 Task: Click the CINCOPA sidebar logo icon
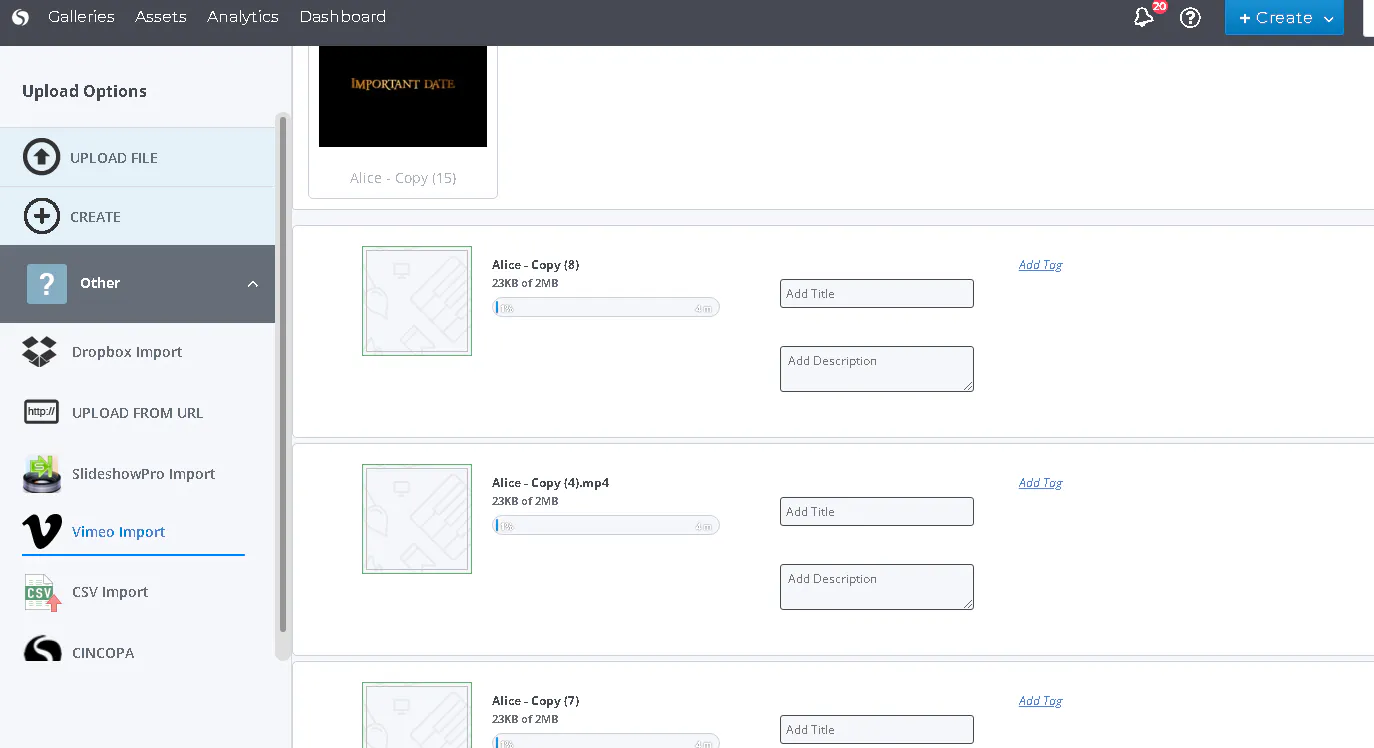coord(42,650)
